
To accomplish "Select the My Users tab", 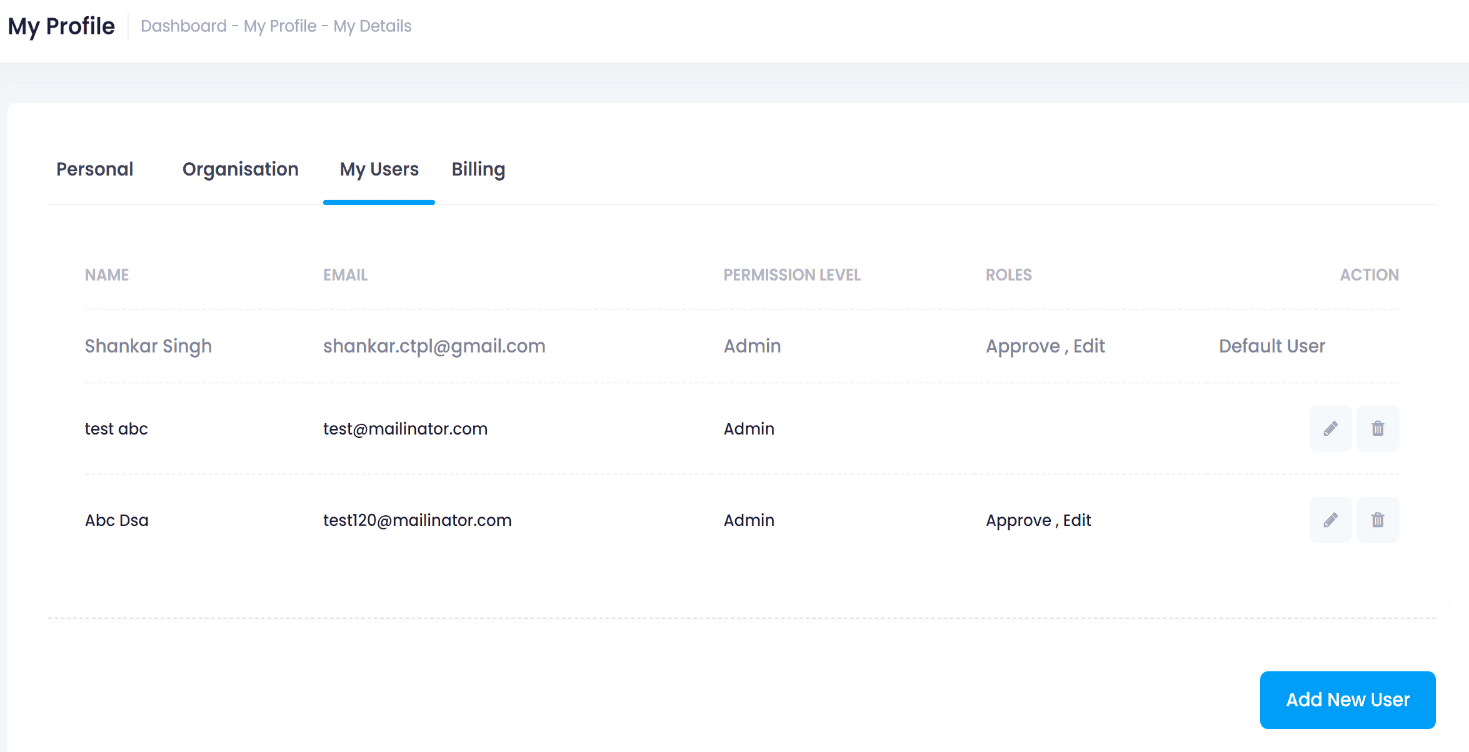I will (x=379, y=169).
